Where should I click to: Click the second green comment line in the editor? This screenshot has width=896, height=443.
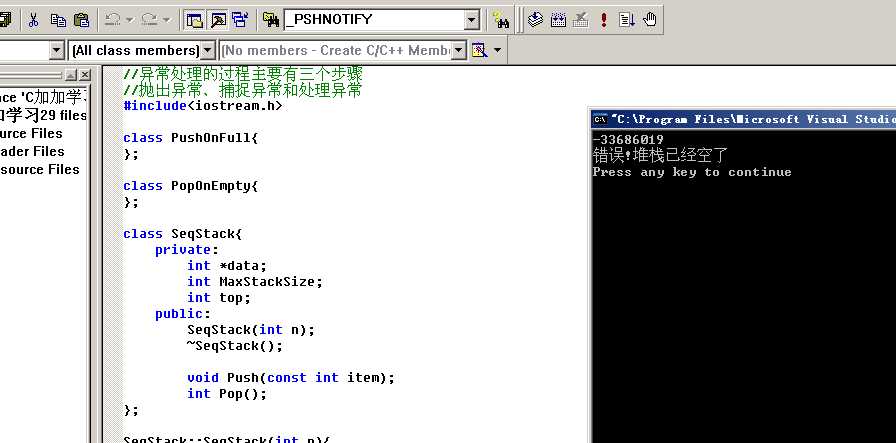243,90
